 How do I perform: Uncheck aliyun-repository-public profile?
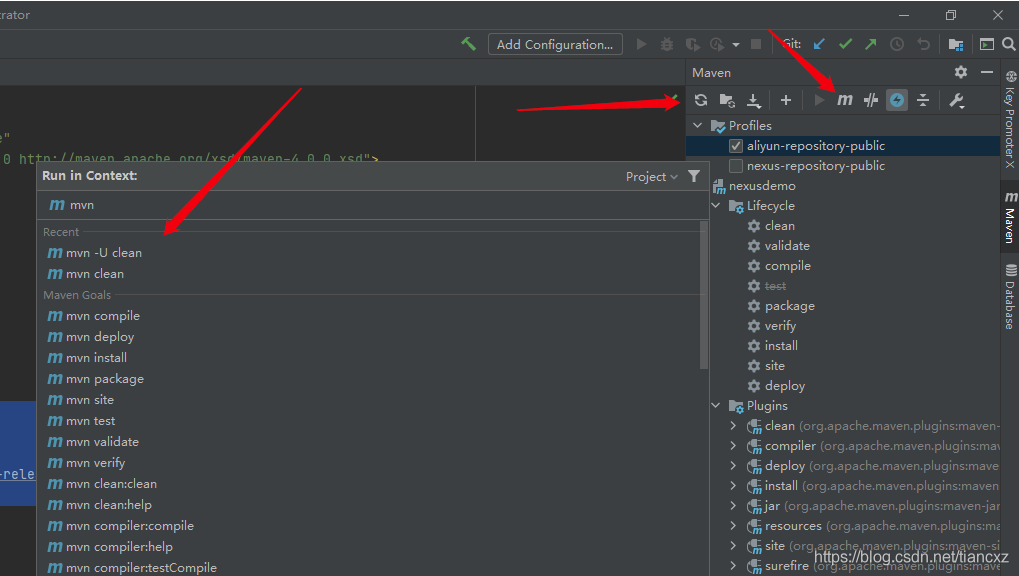coord(736,146)
